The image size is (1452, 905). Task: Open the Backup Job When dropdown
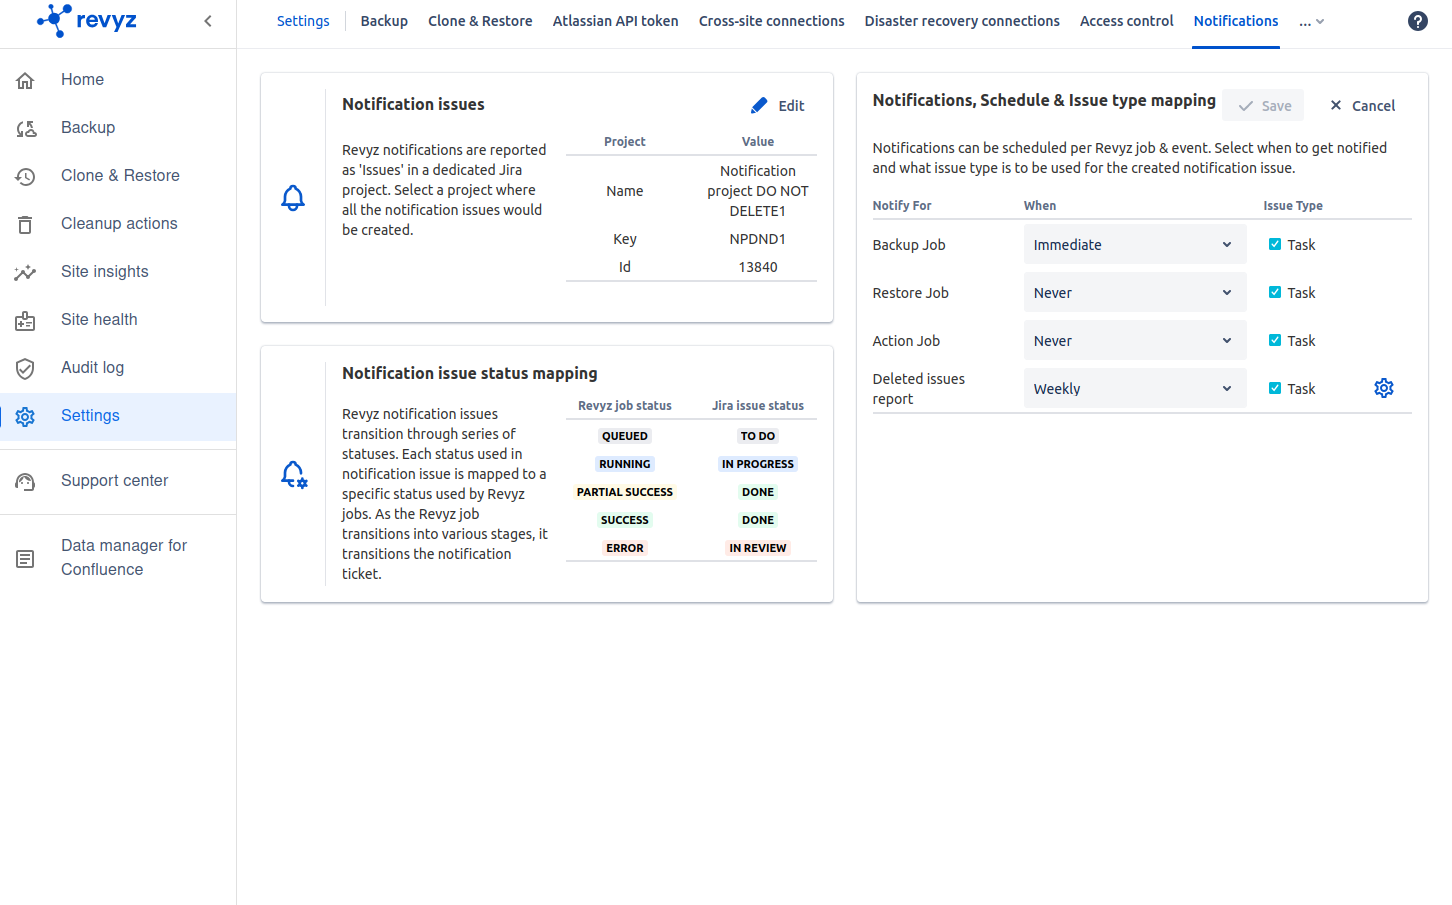pos(1135,244)
